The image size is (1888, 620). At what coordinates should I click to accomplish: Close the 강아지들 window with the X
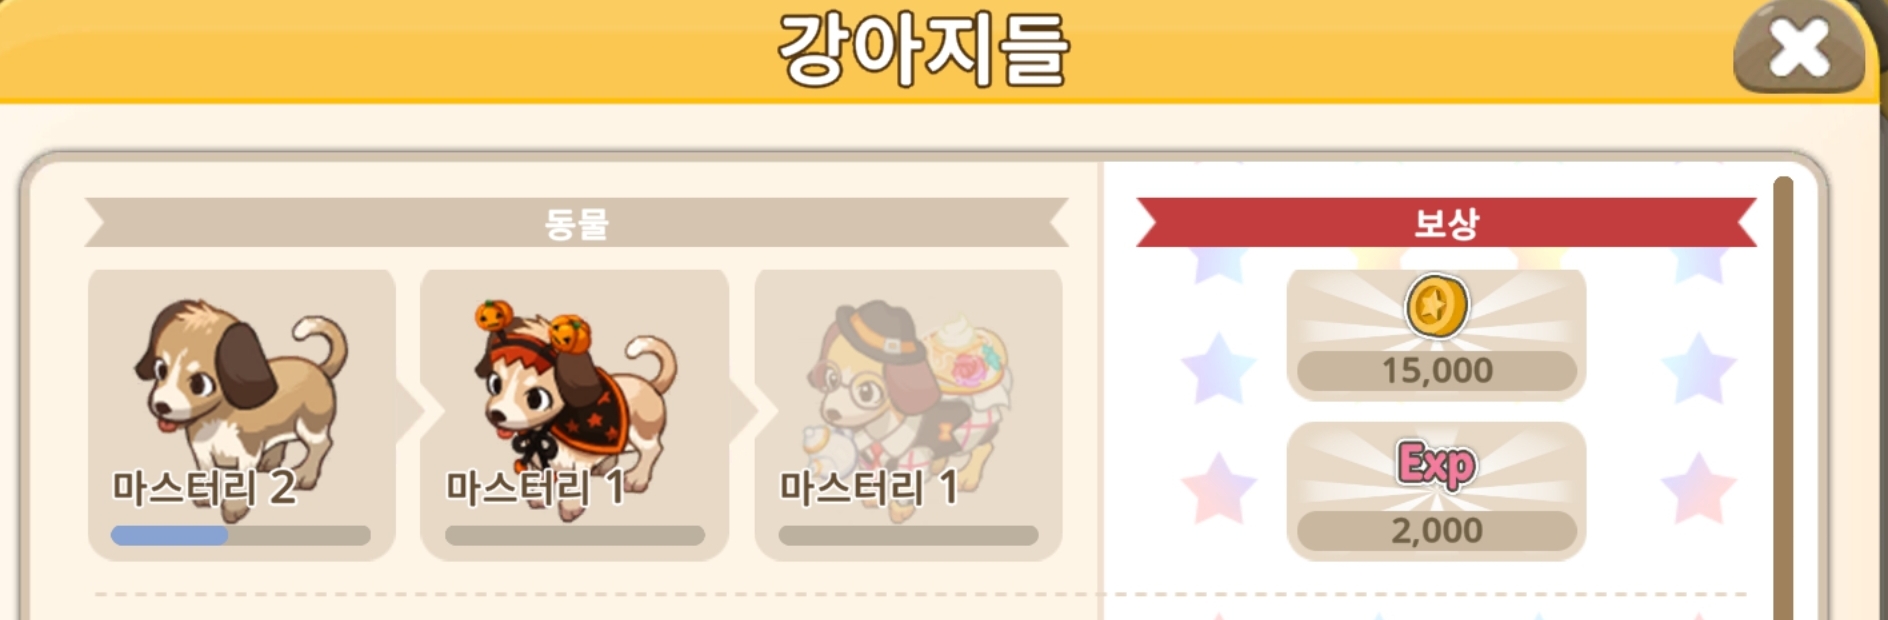(x=1798, y=47)
